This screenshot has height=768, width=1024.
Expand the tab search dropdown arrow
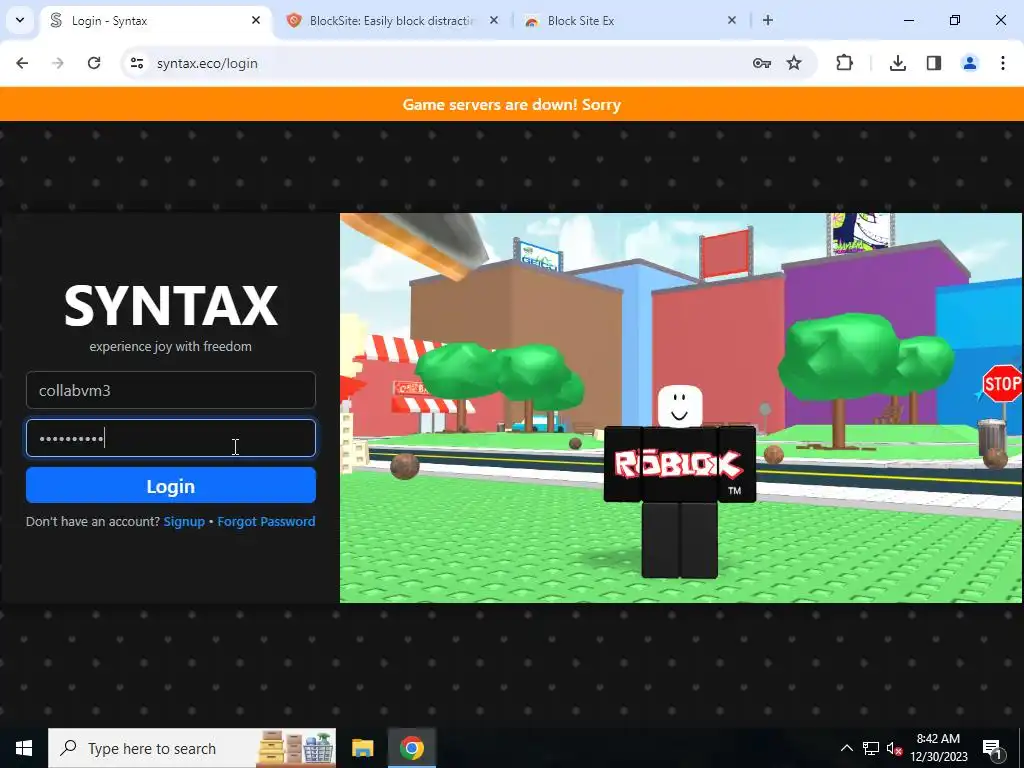tap(20, 20)
